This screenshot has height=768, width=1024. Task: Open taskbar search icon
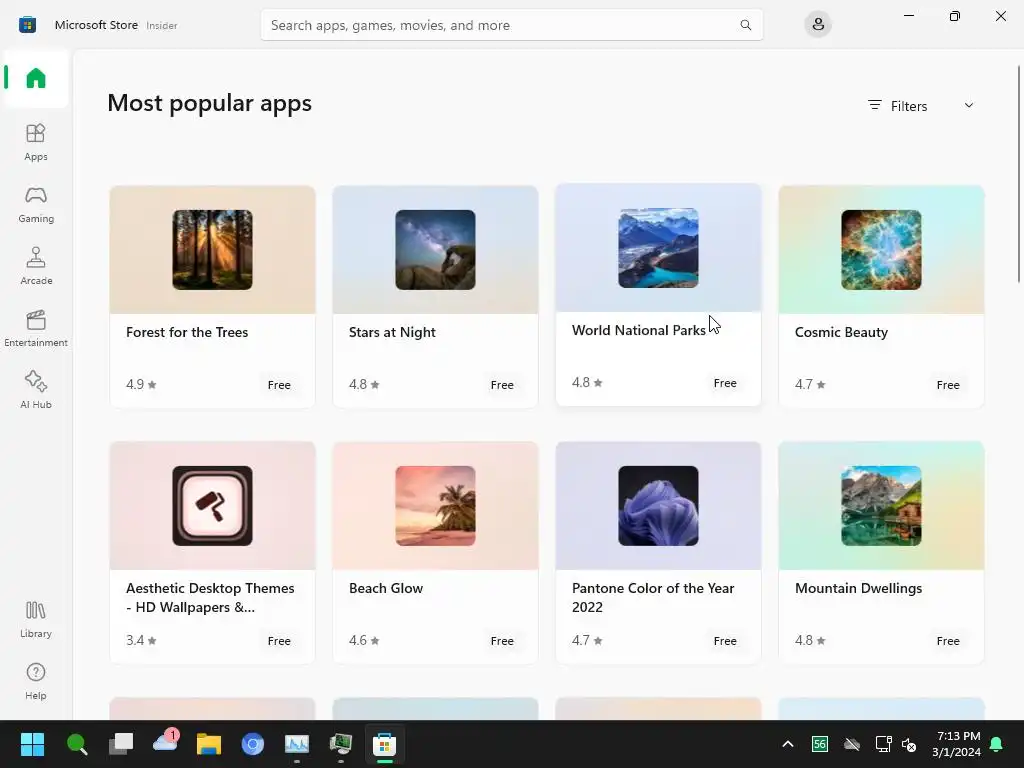(76, 744)
